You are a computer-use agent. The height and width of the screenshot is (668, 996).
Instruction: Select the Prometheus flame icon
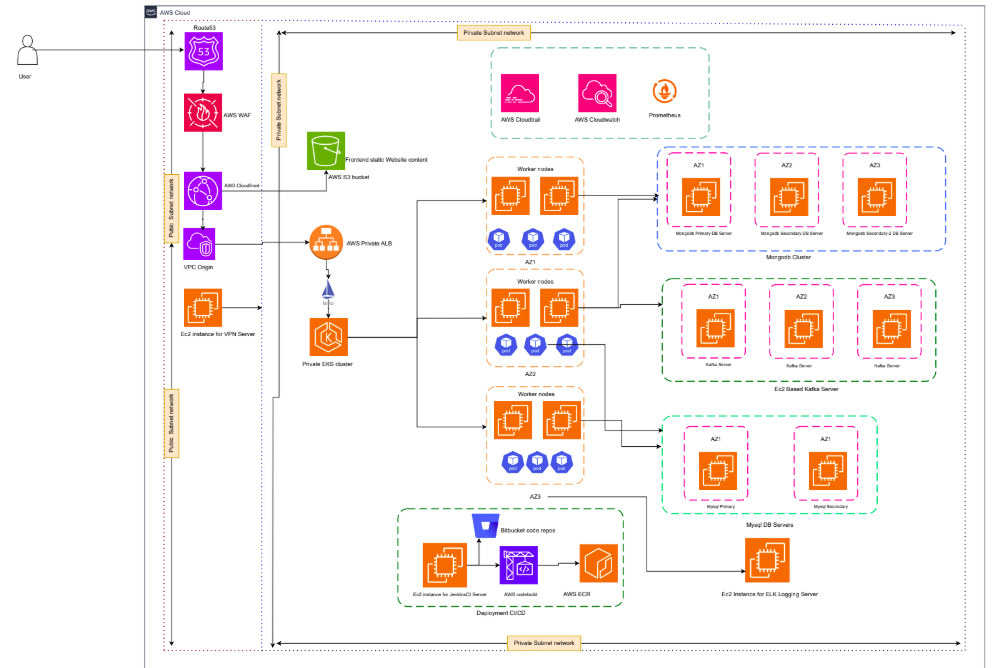[x=666, y=92]
